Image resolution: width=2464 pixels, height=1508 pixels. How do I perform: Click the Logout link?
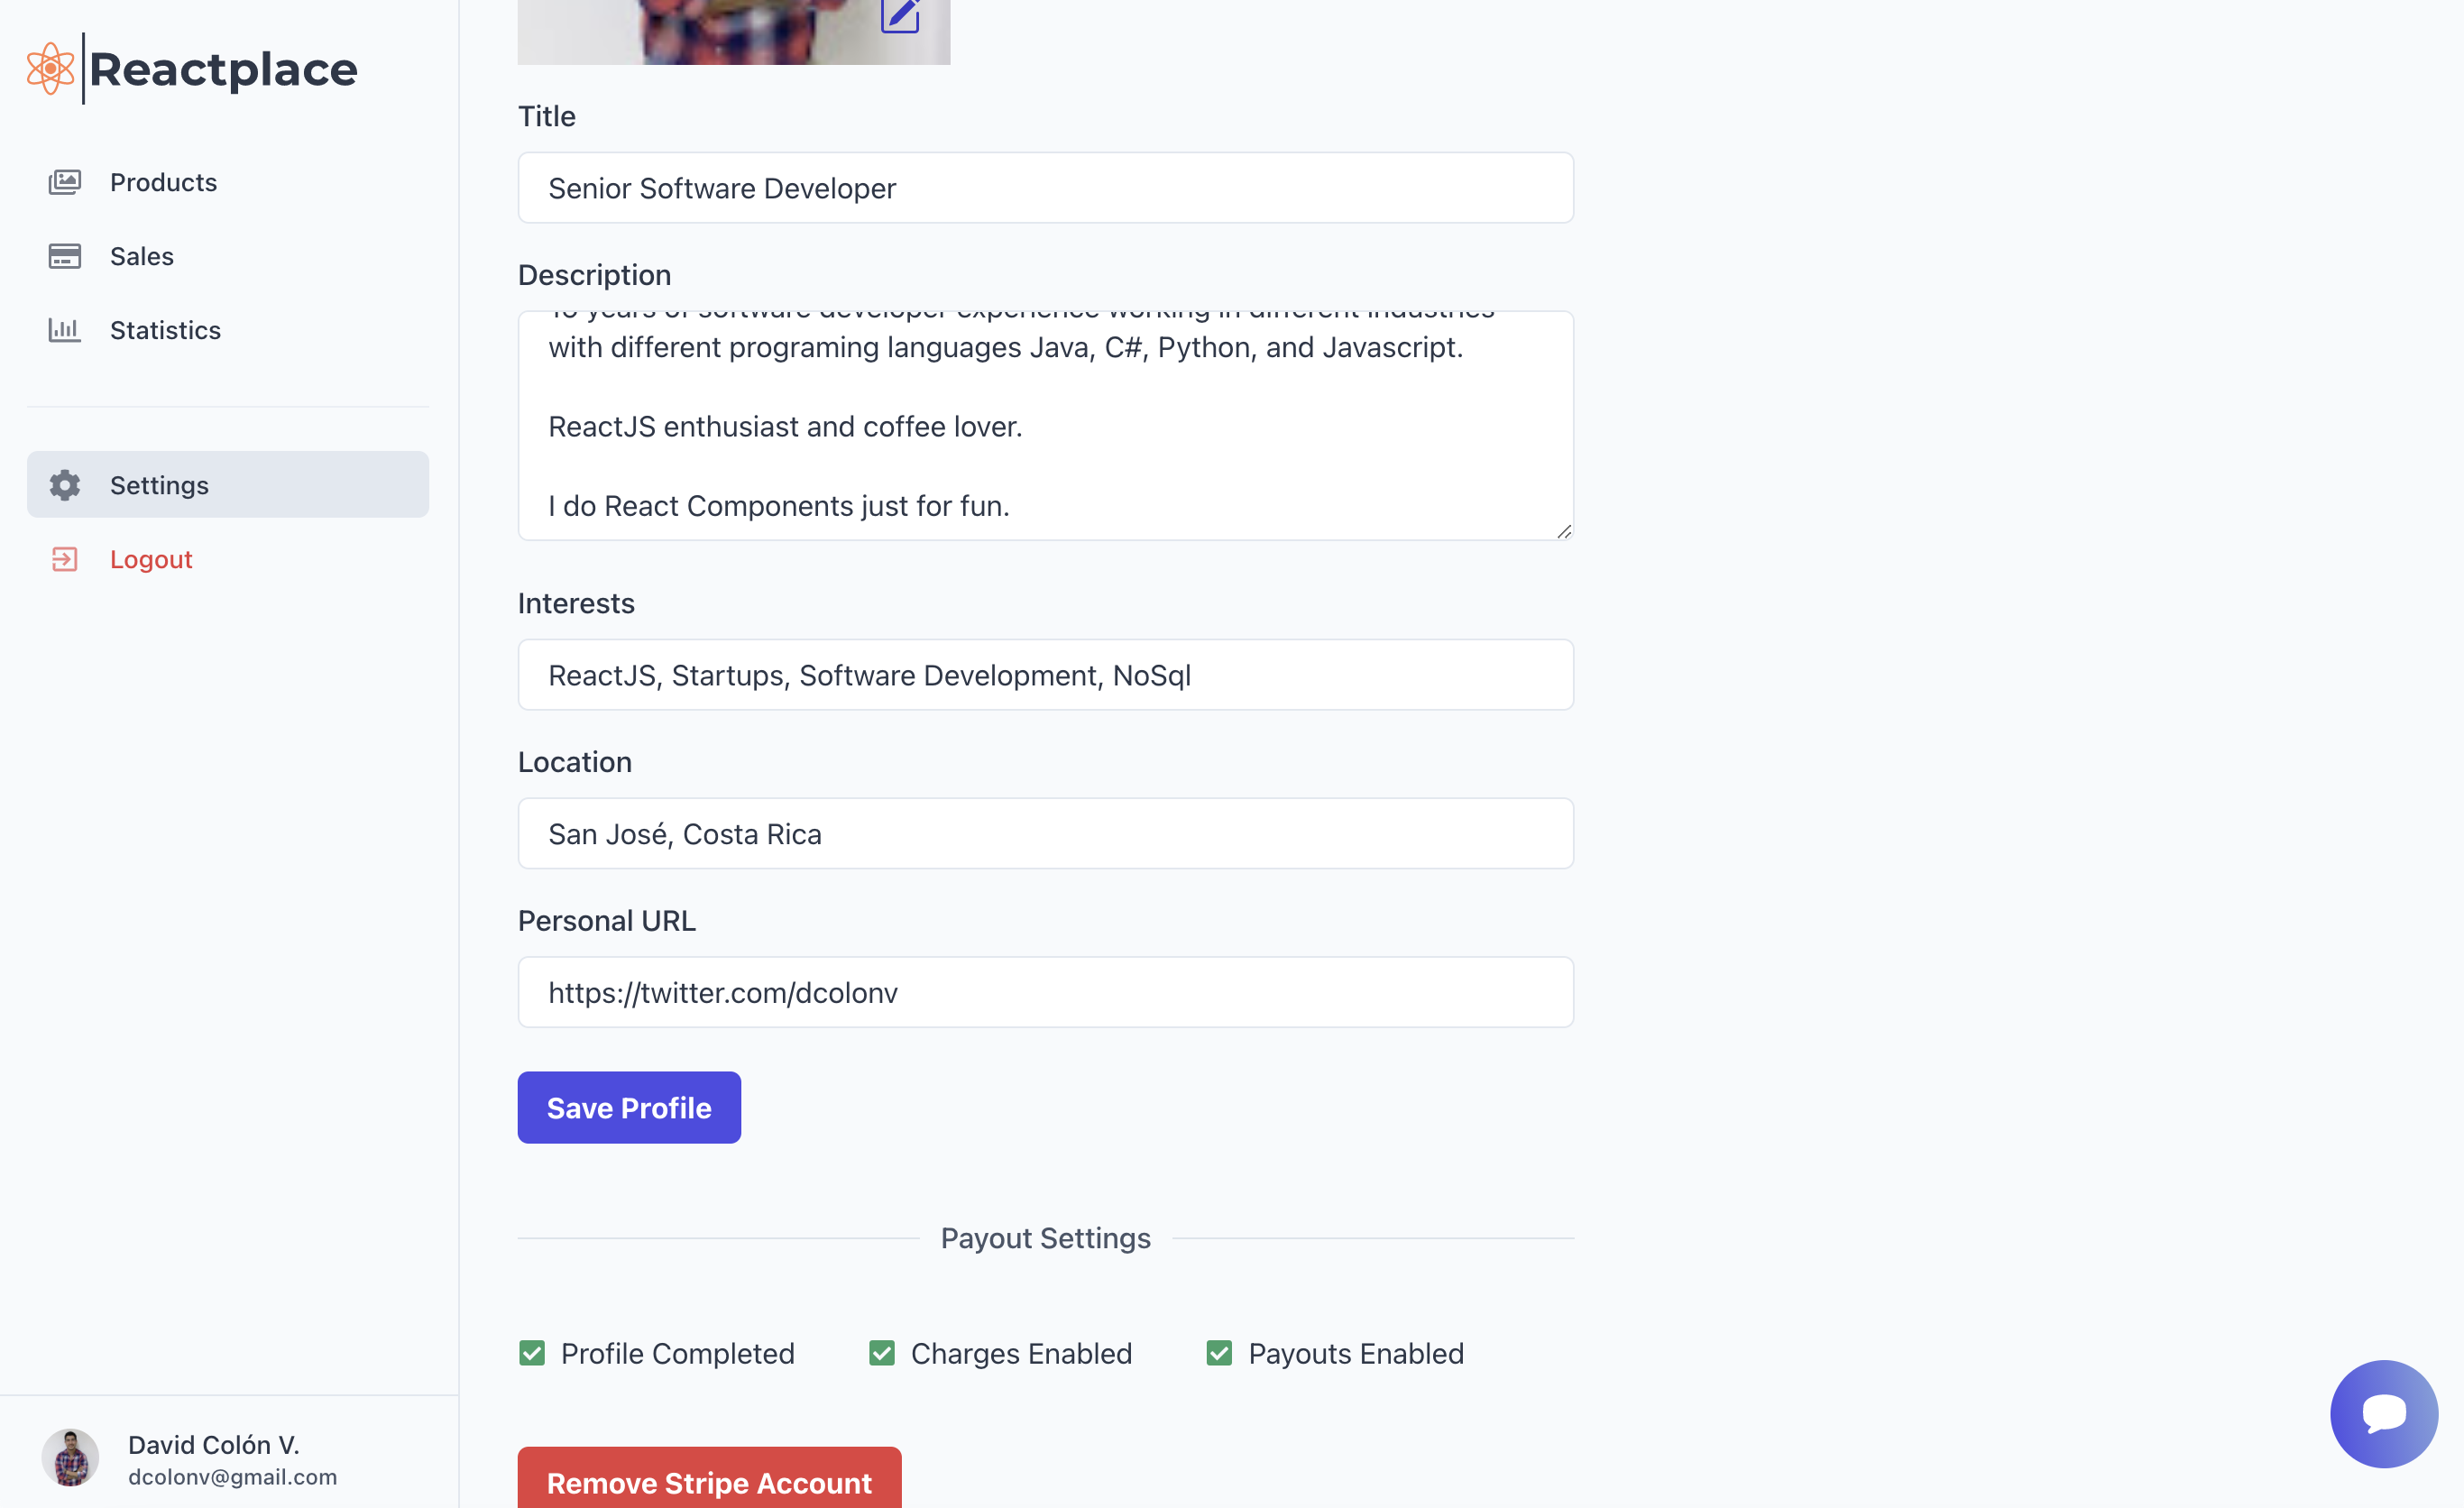(x=151, y=559)
